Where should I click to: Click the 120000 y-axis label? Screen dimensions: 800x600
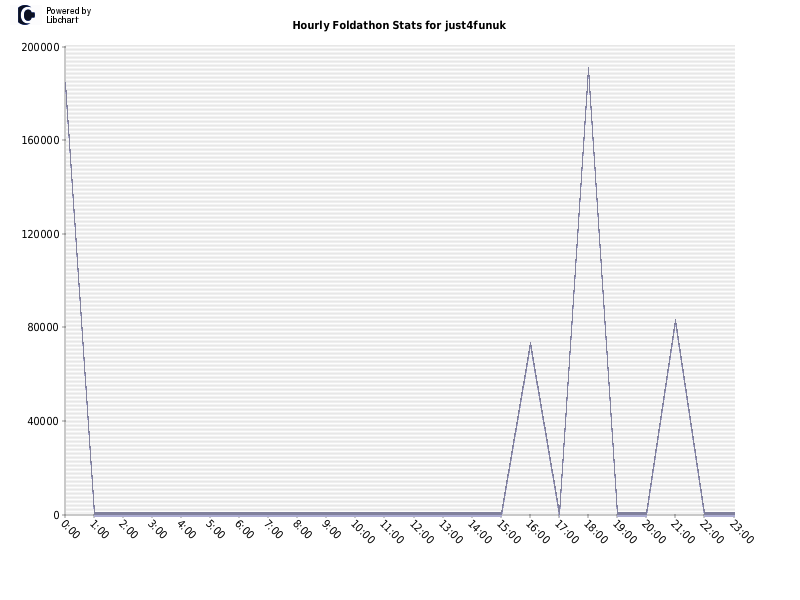click(x=40, y=234)
